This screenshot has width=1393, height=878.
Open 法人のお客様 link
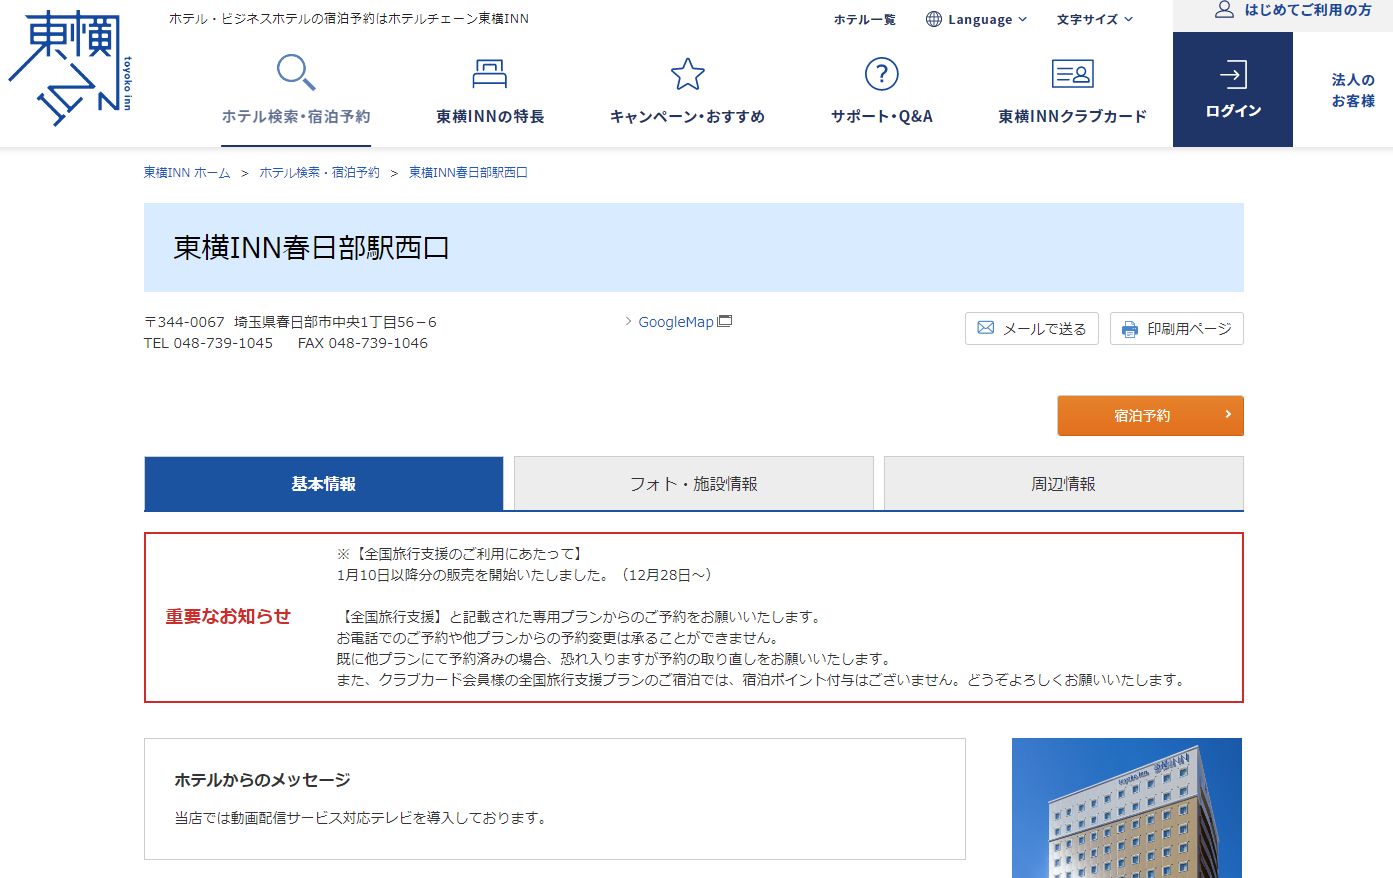click(1353, 90)
